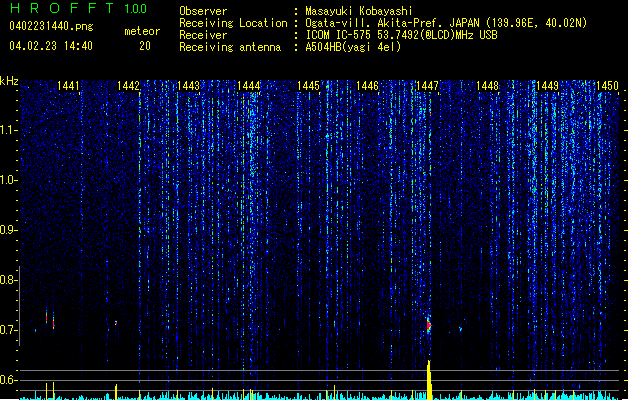Viewport: 629px width, 400px height.
Task: Click the tall yellow power peak below 1447
Action: [429, 380]
